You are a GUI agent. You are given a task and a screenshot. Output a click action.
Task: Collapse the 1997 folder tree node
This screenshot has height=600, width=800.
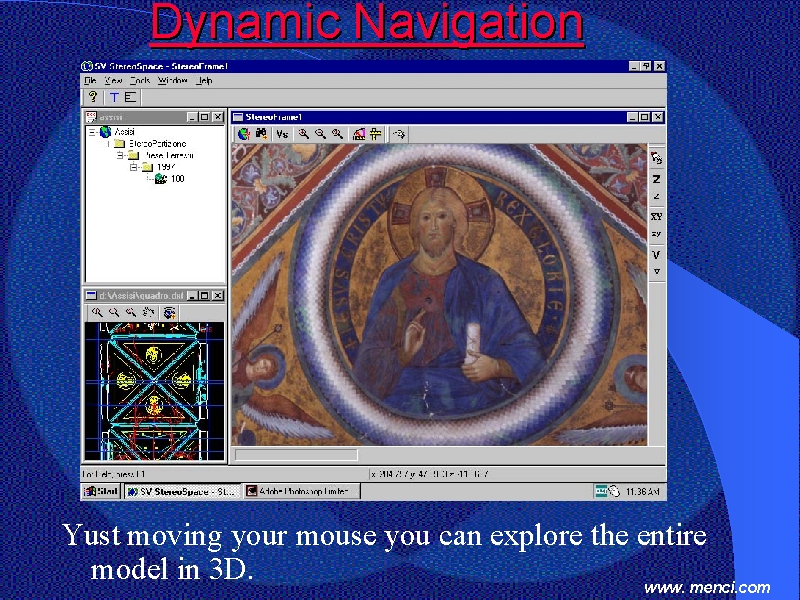tap(134, 167)
